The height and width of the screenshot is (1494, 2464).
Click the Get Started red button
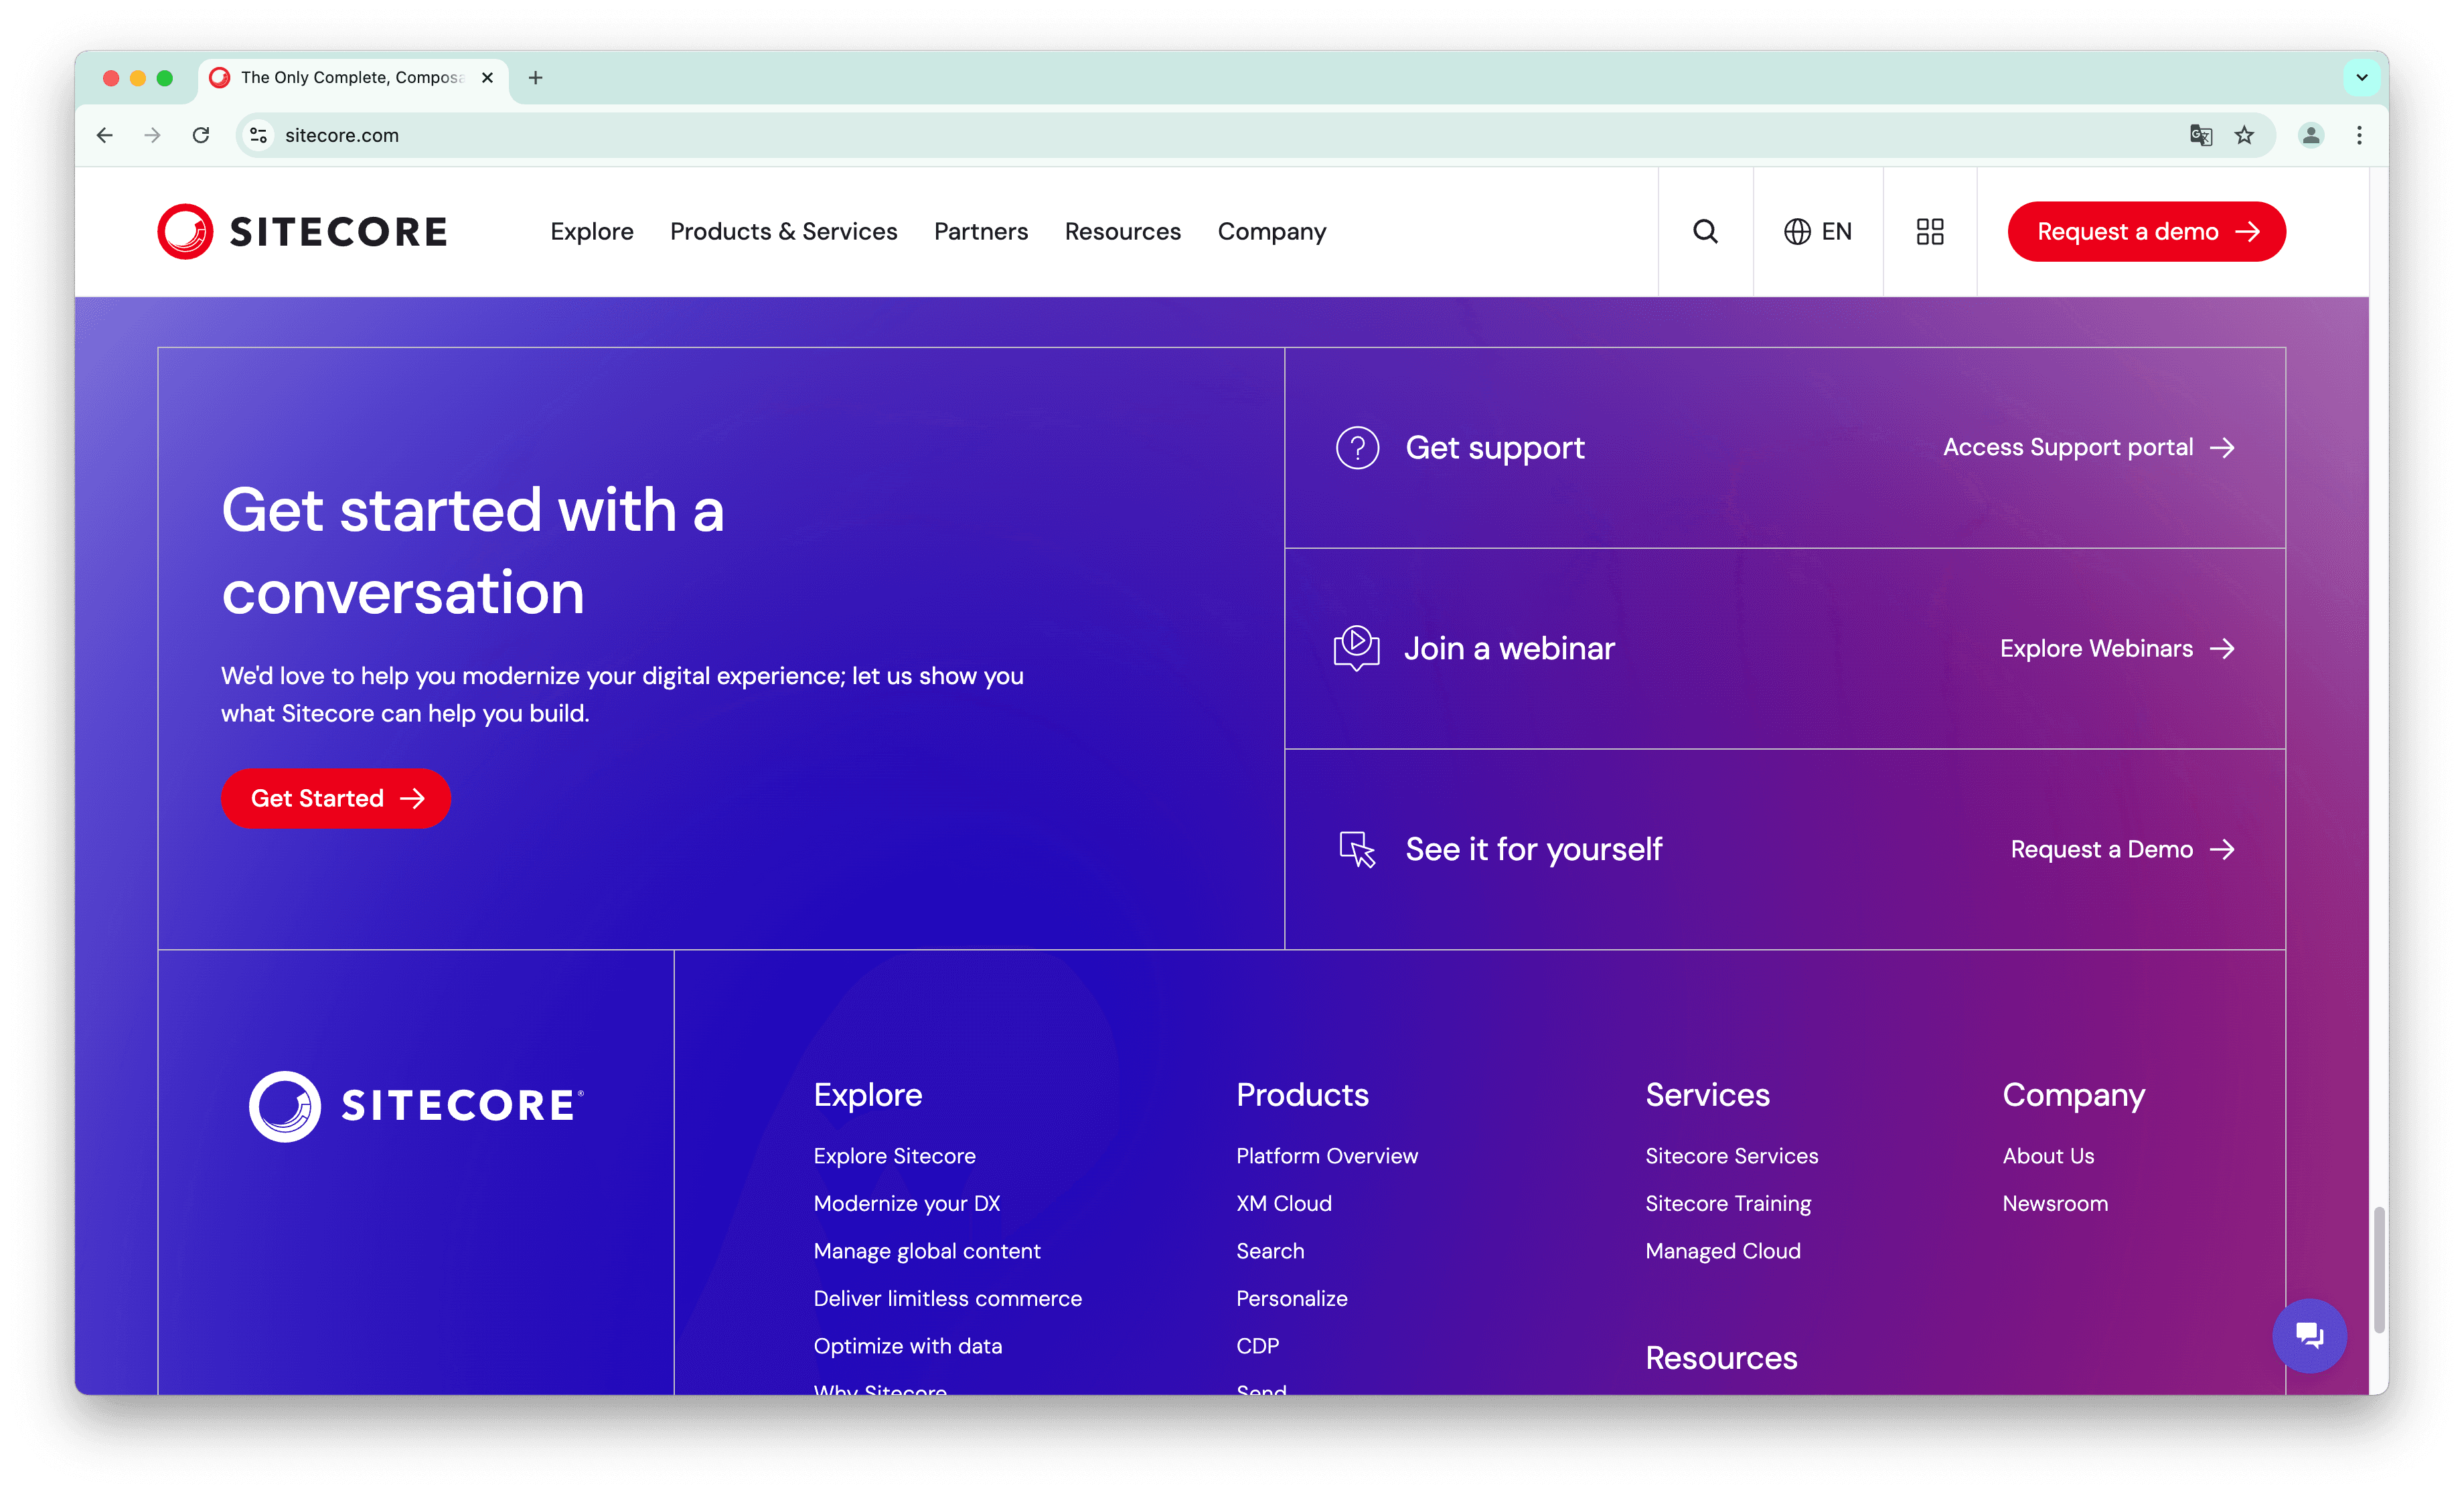(336, 798)
